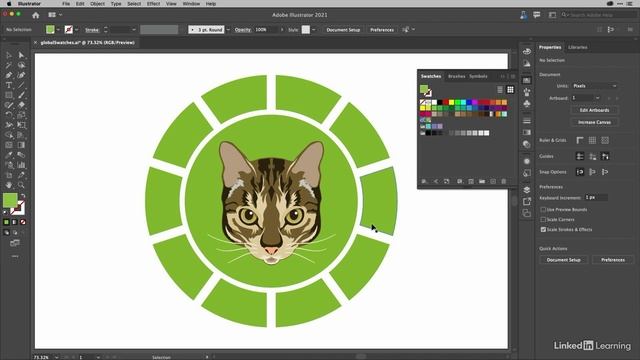The width and height of the screenshot is (640, 360).
Task: Select the Rotate tool
Action: pos(9,115)
